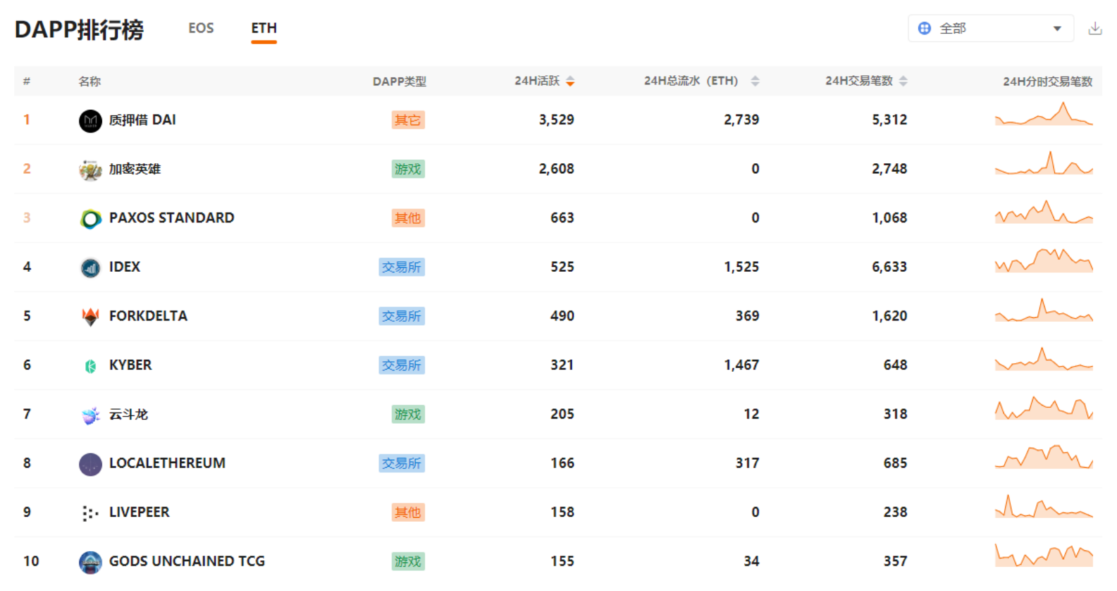Click the LOCALETHEREUM purple circle icon

(x=90, y=464)
